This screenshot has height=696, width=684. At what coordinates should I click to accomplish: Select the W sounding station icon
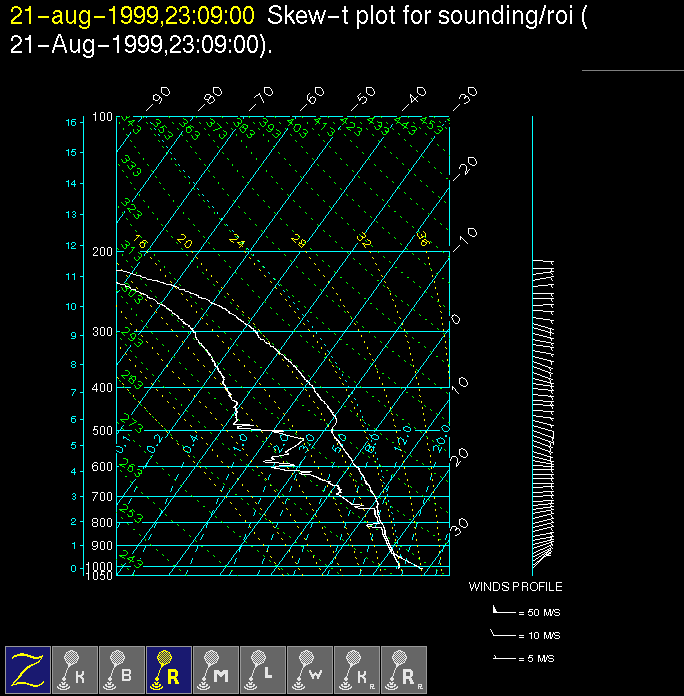(x=310, y=668)
